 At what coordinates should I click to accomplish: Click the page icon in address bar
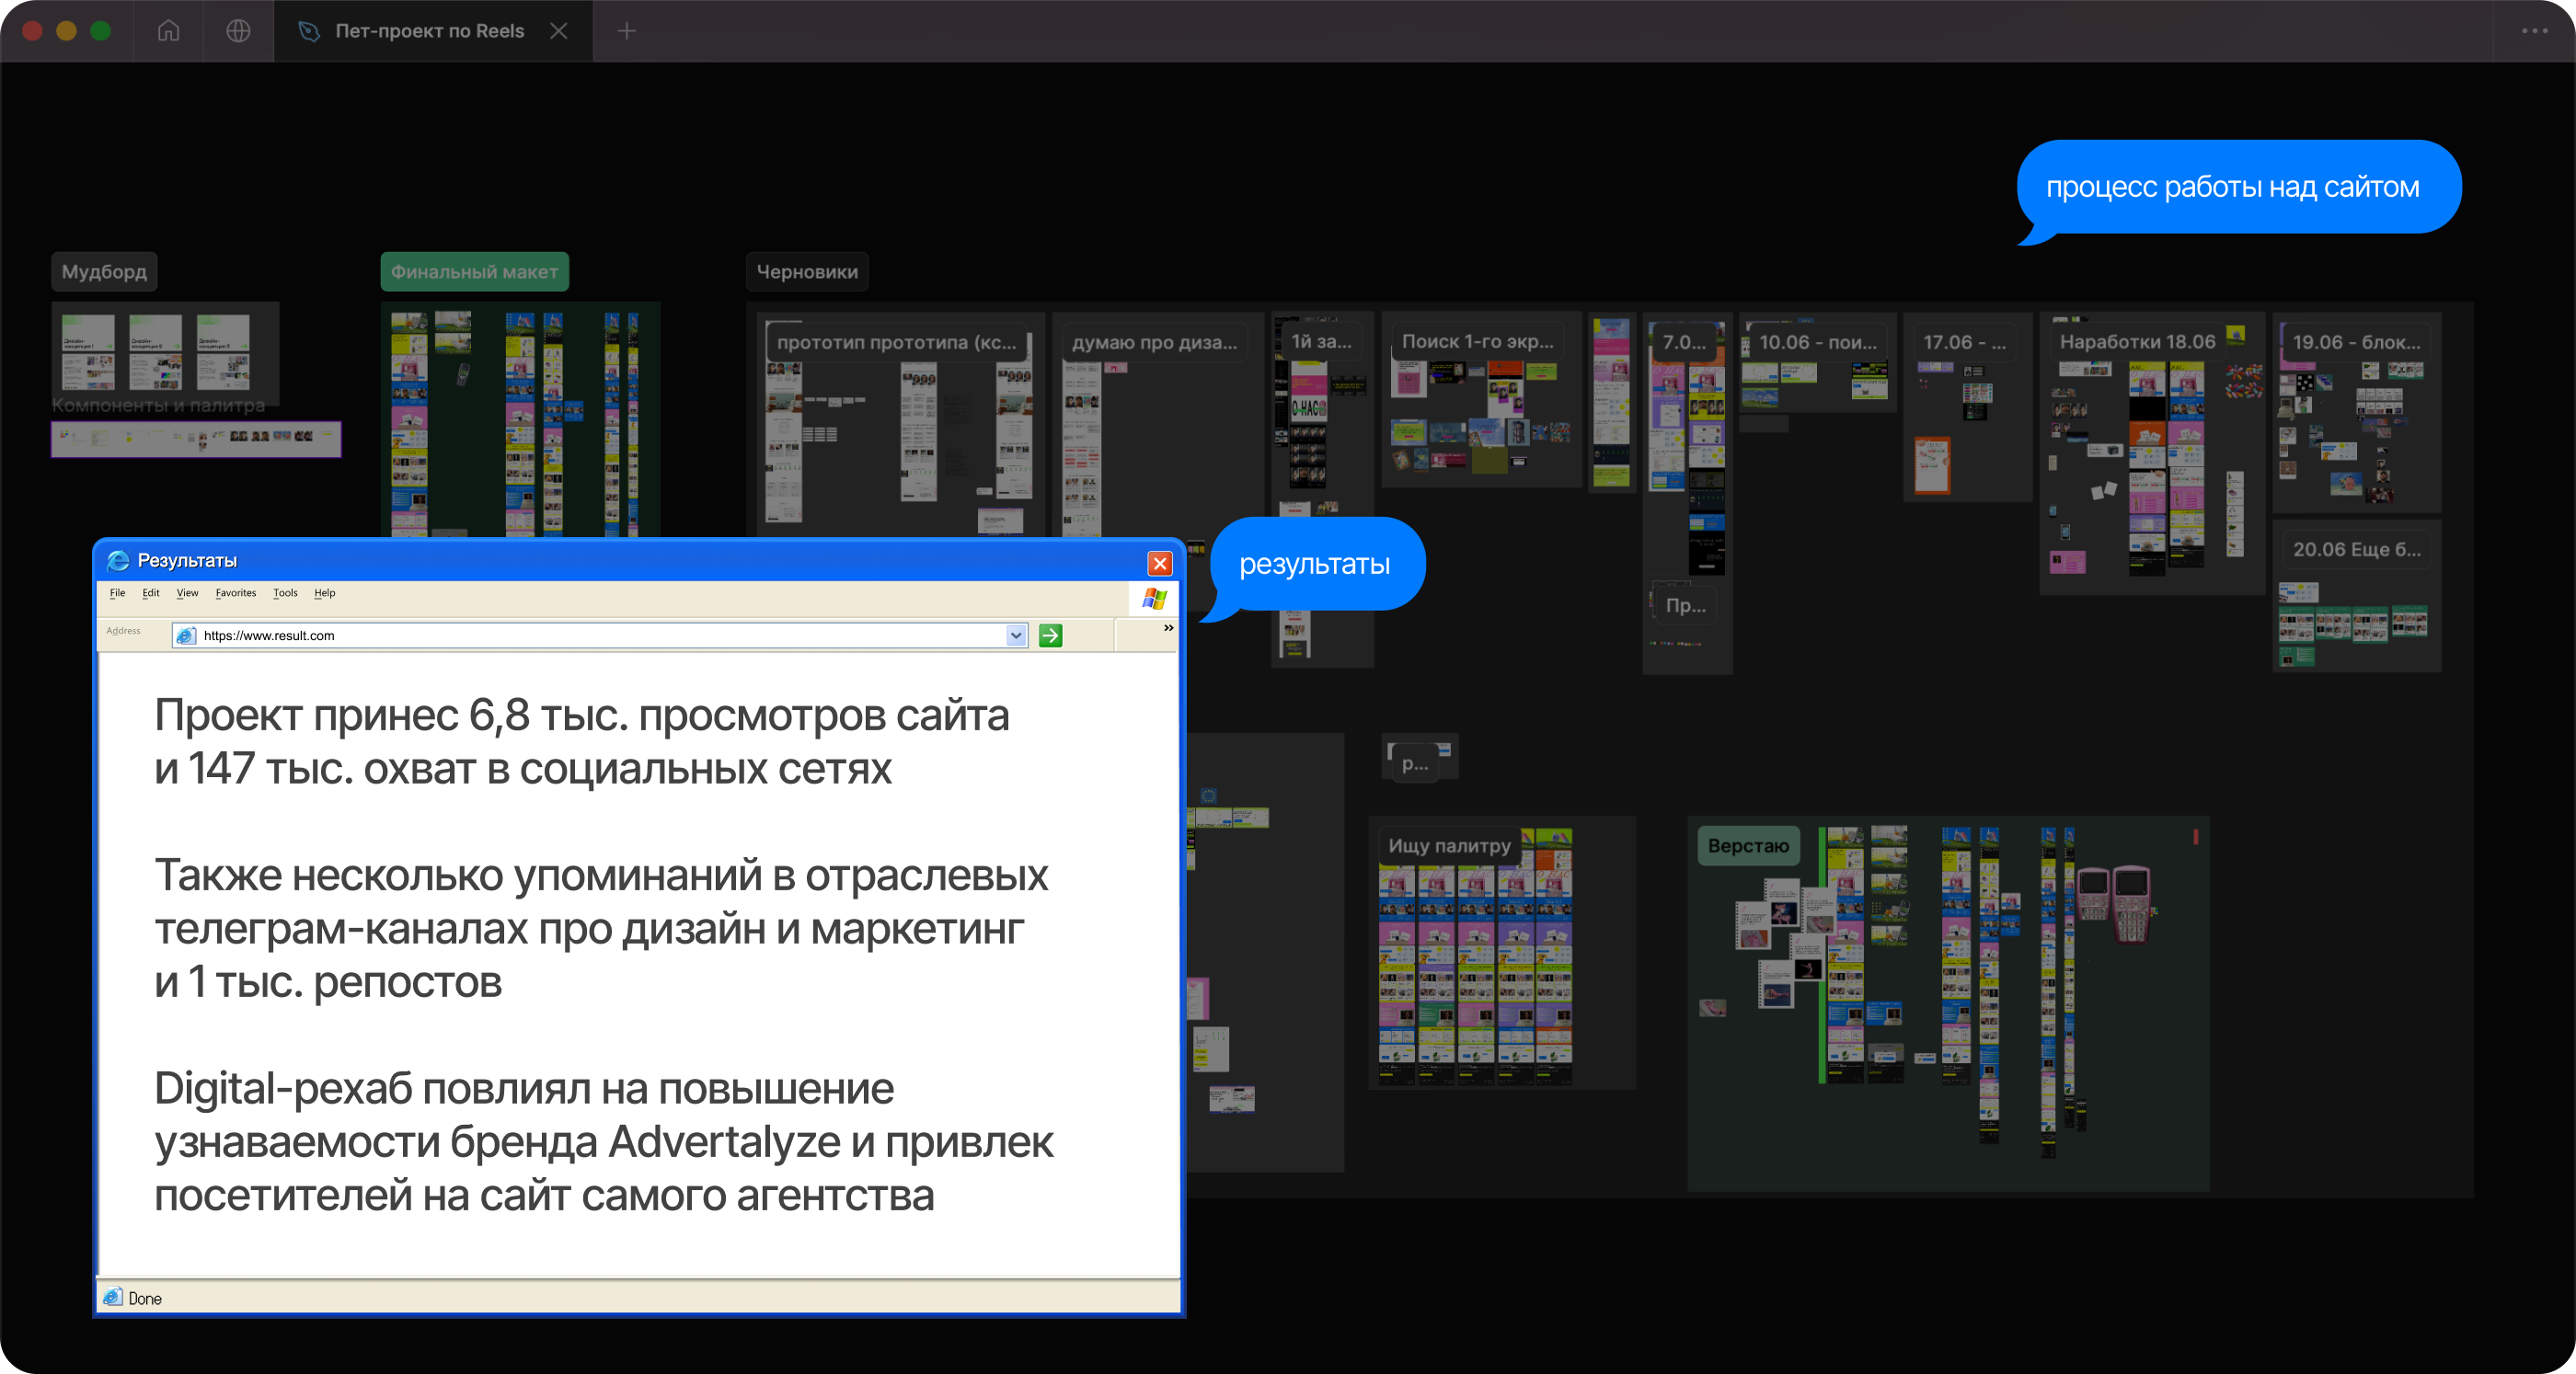pyautogui.click(x=185, y=635)
